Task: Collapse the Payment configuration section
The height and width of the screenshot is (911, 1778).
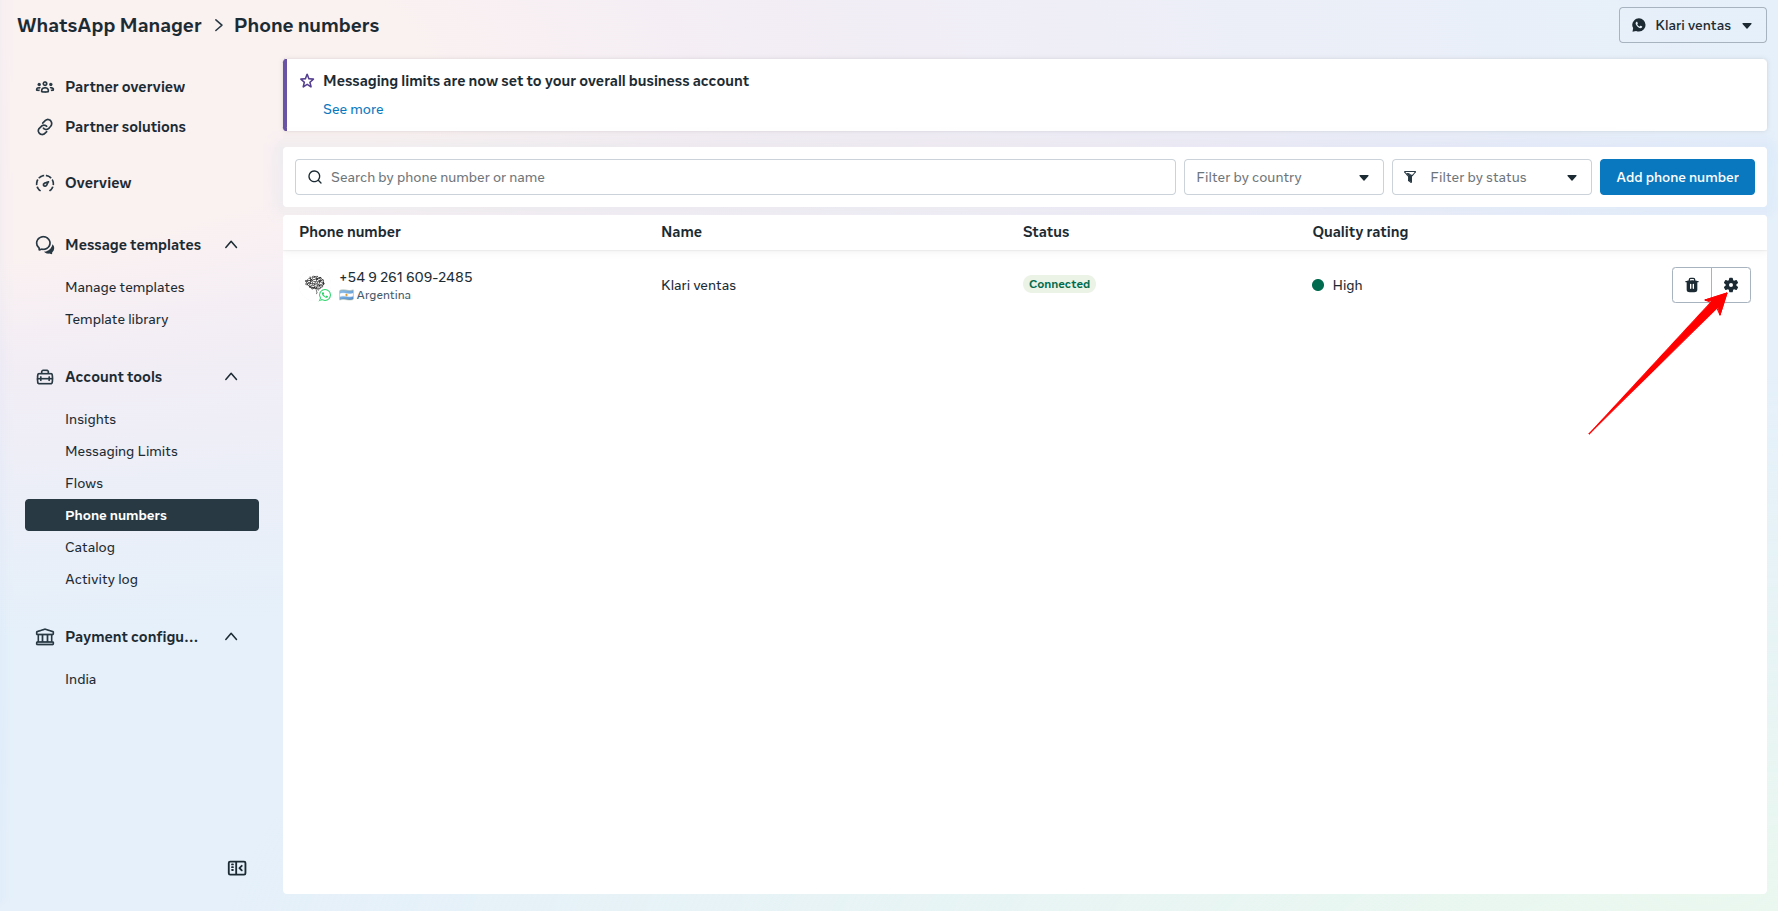Action: (231, 637)
